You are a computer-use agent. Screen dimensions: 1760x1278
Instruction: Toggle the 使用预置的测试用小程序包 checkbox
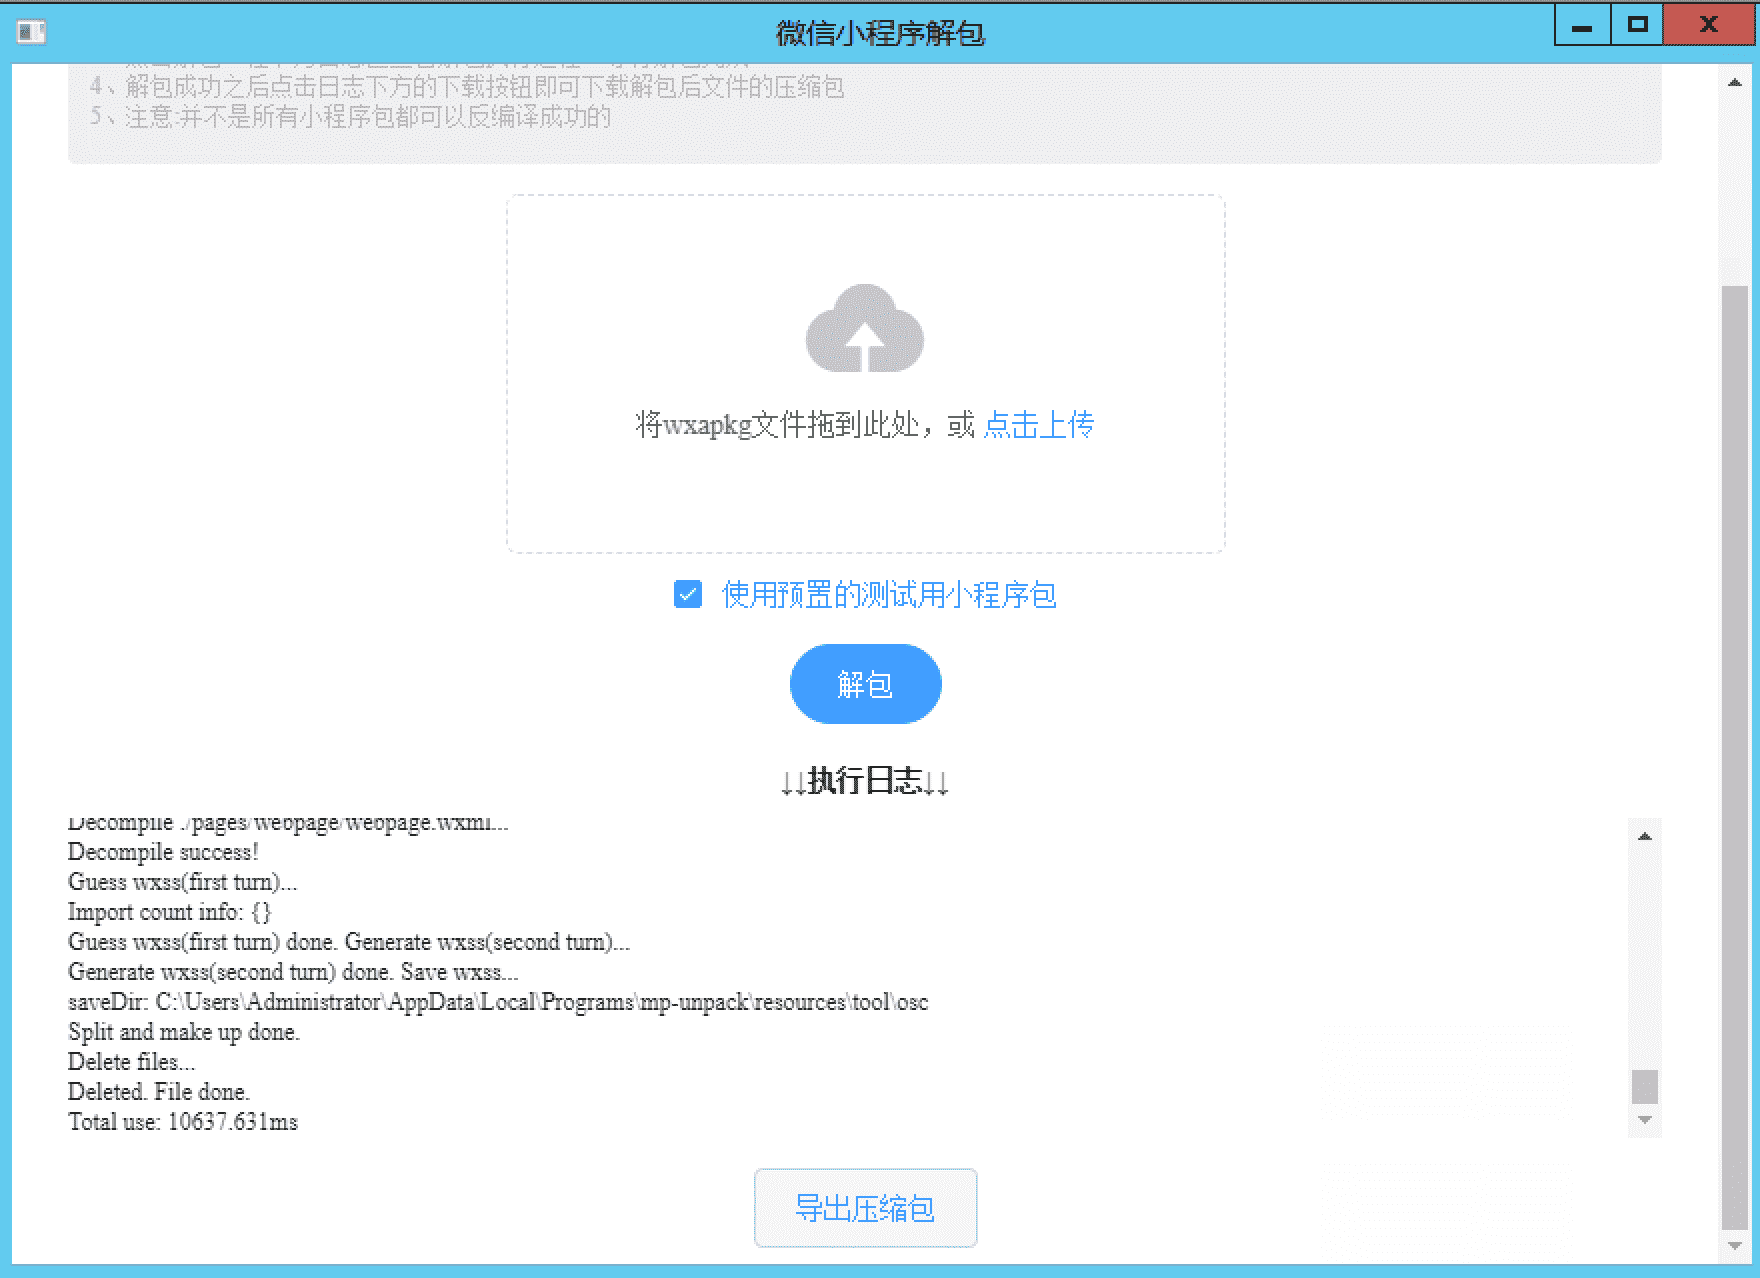click(x=688, y=595)
